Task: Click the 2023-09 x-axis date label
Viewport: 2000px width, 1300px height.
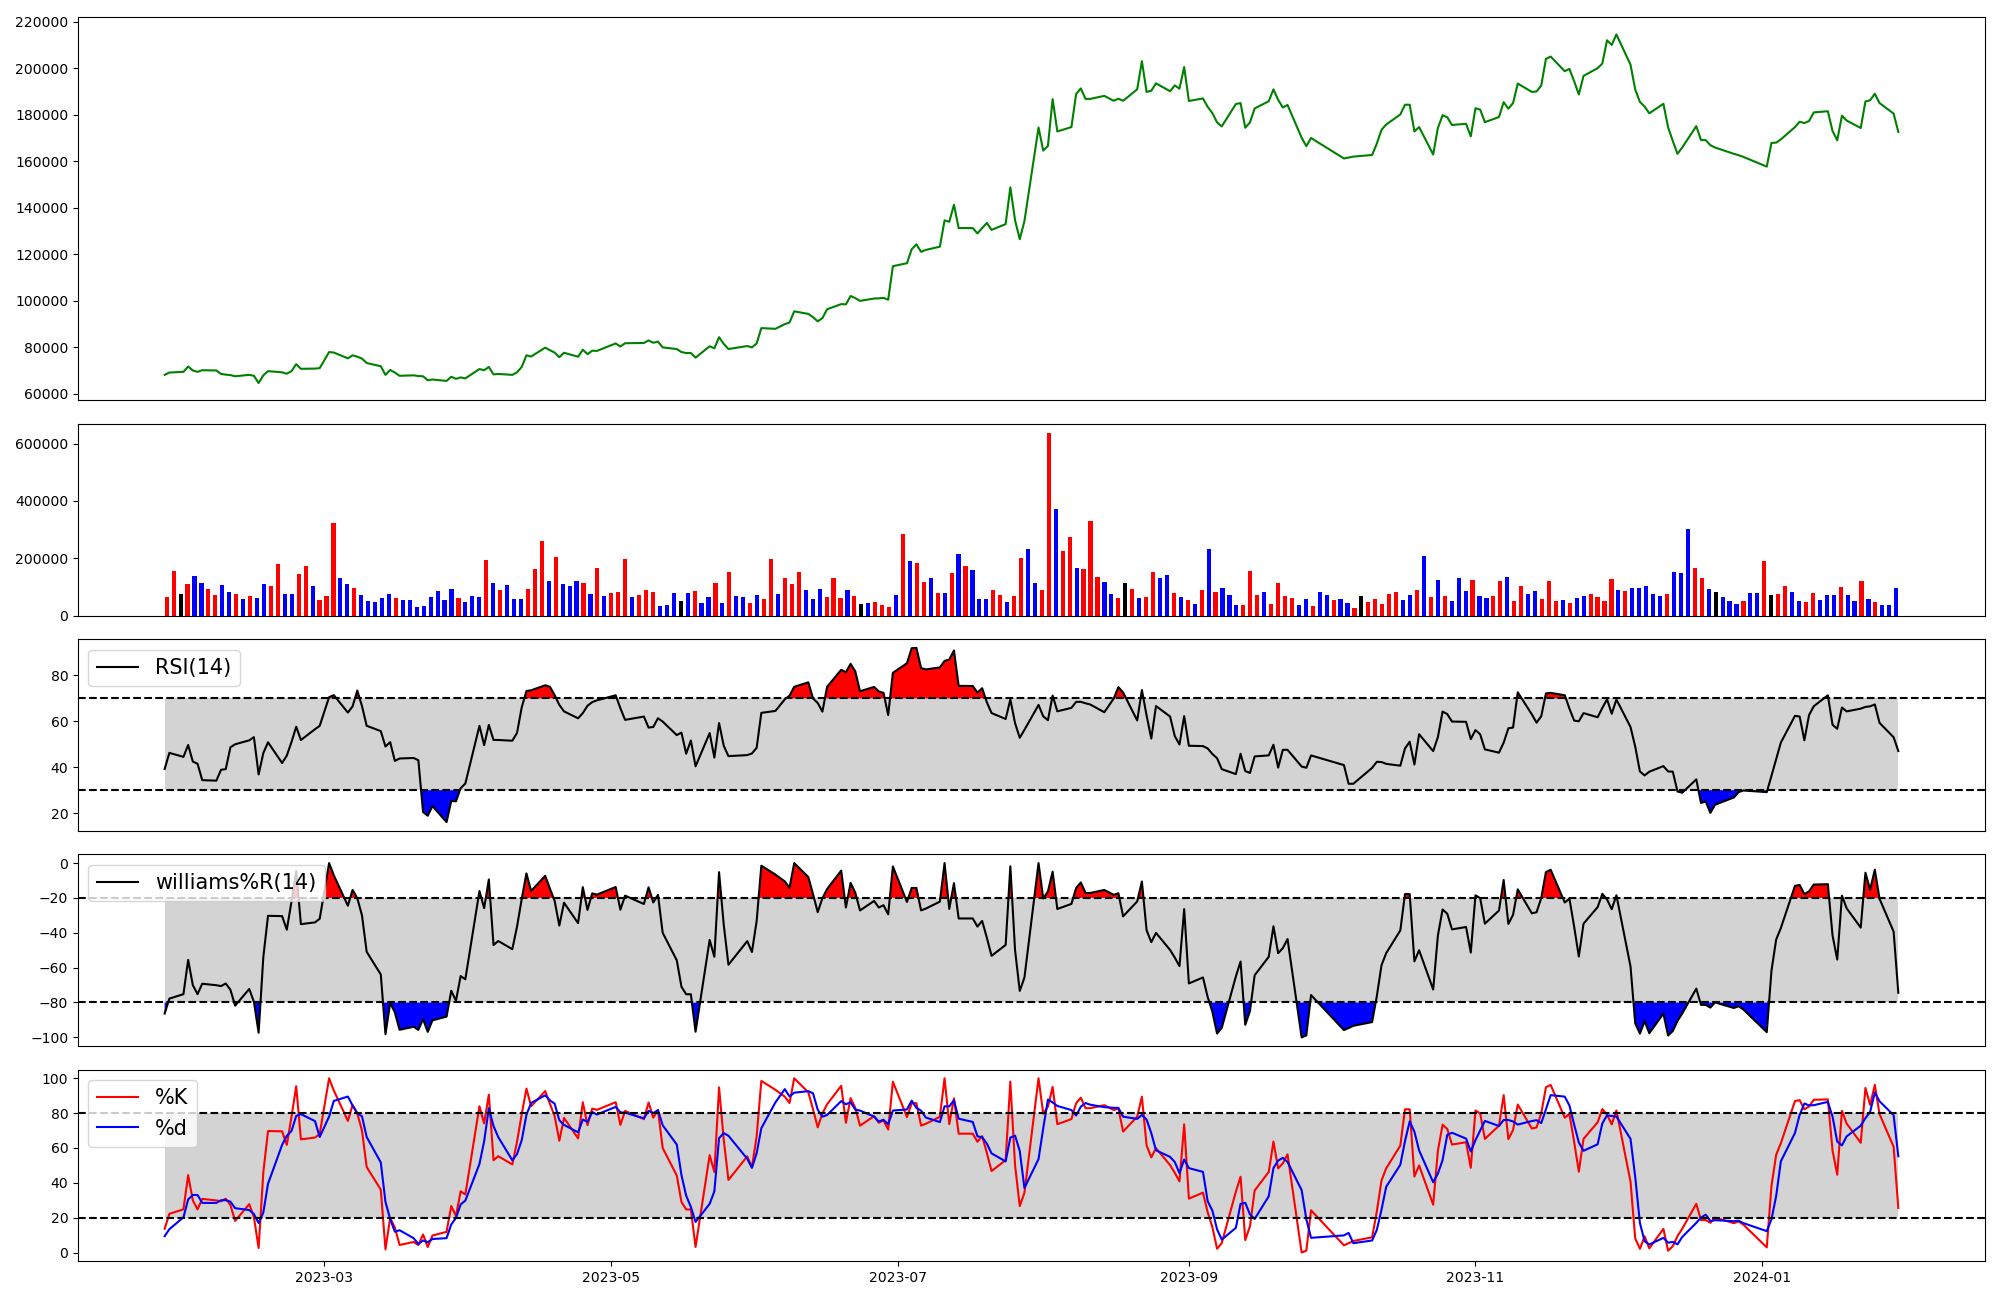Action: tap(1189, 1277)
